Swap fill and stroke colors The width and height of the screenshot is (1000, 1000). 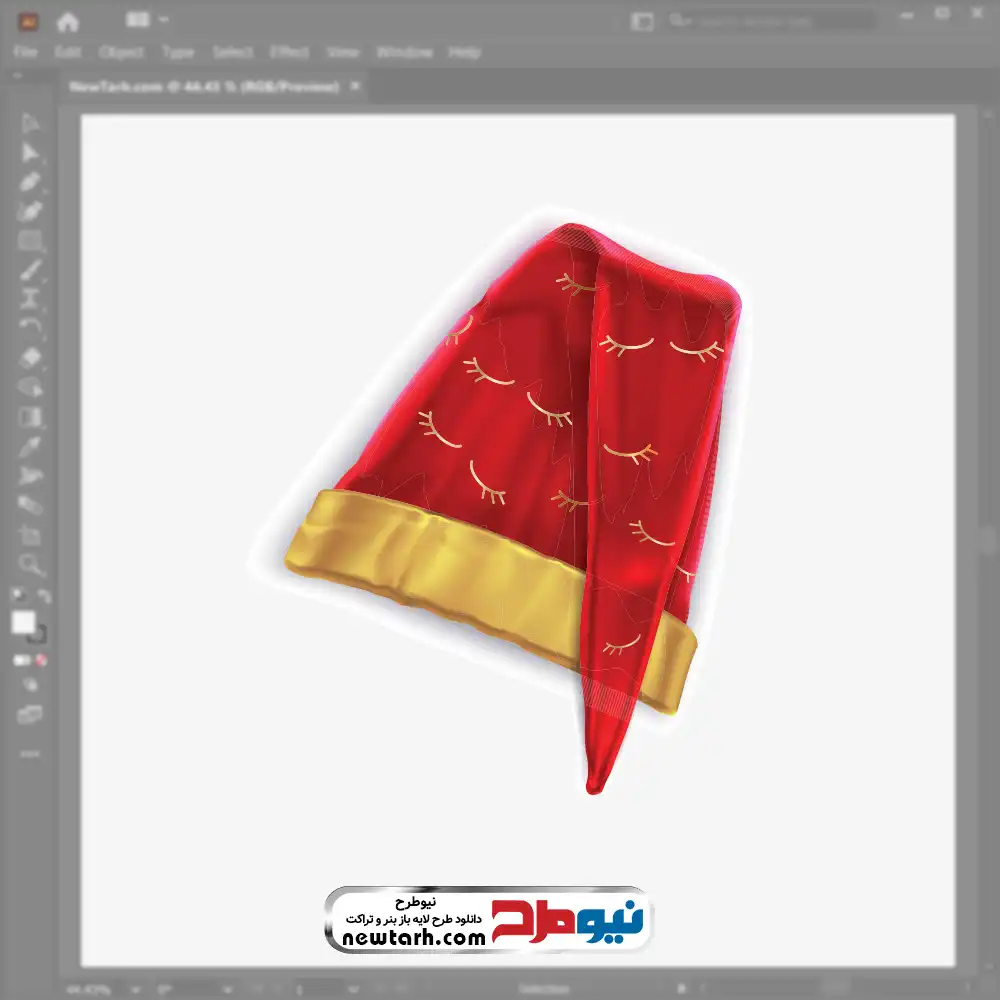tap(43, 597)
